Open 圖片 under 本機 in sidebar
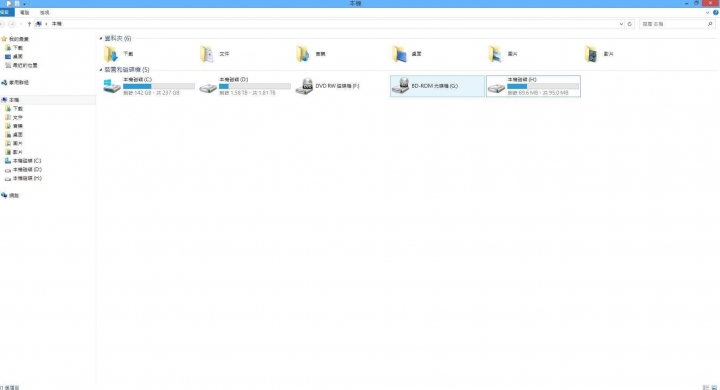This screenshot has height=390, width=720. point(14,143)
